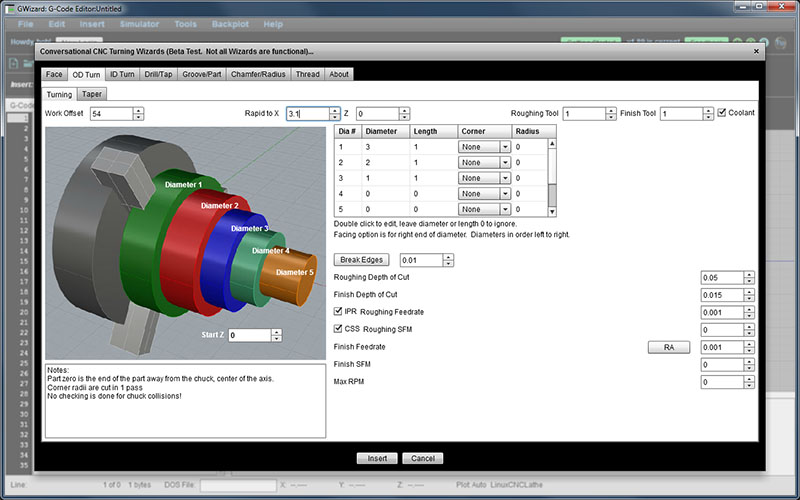Click the Diameter column header
The height and width of the screenshot is (500, 800).
386,132
